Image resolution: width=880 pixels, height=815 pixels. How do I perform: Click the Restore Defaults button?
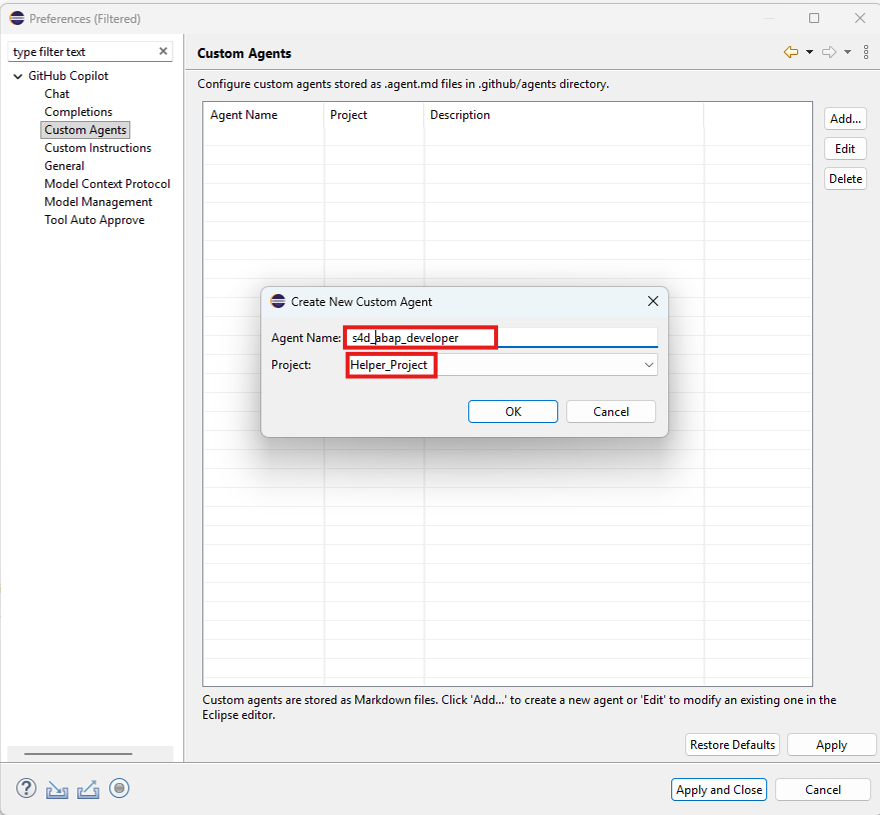pos(732,744)
